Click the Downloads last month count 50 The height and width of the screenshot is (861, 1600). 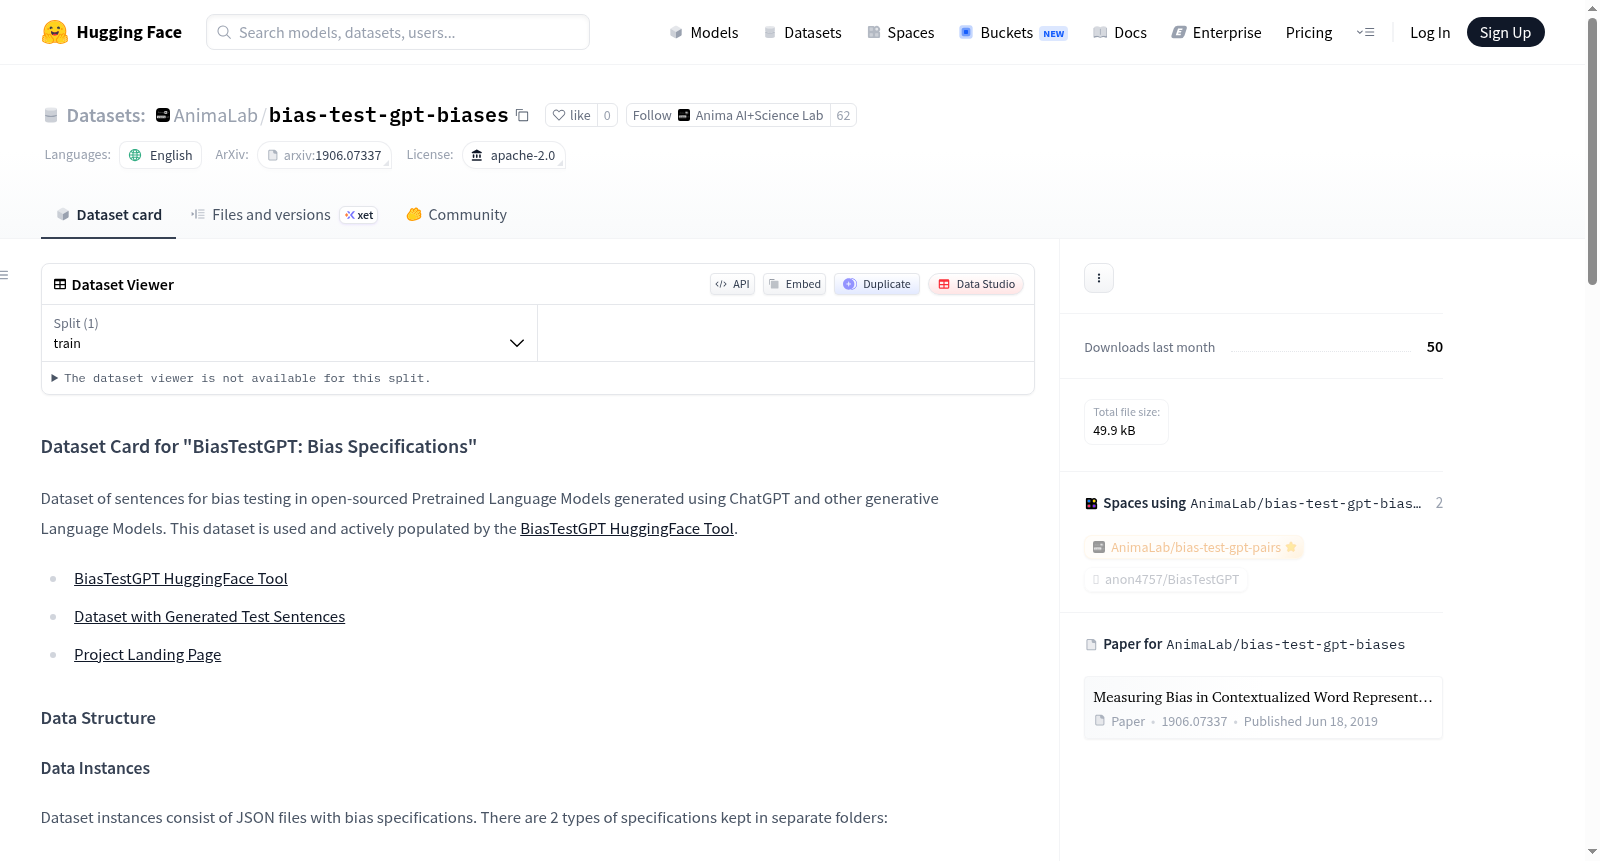pyautogui.click(x=1435, y=347)
